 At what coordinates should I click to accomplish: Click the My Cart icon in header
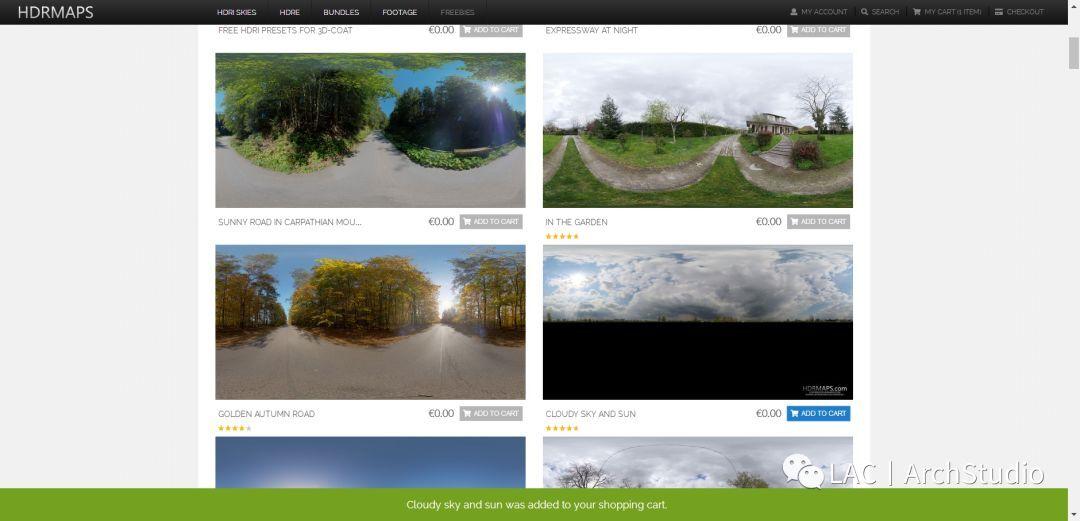917,12
